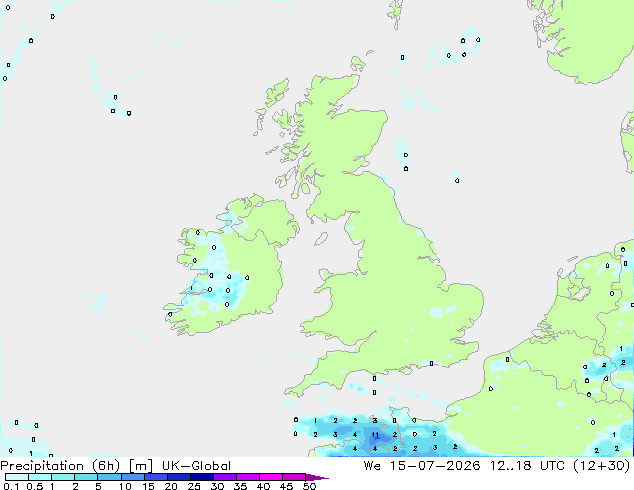Click the '30' legend scale label

[x=217, y=486]
